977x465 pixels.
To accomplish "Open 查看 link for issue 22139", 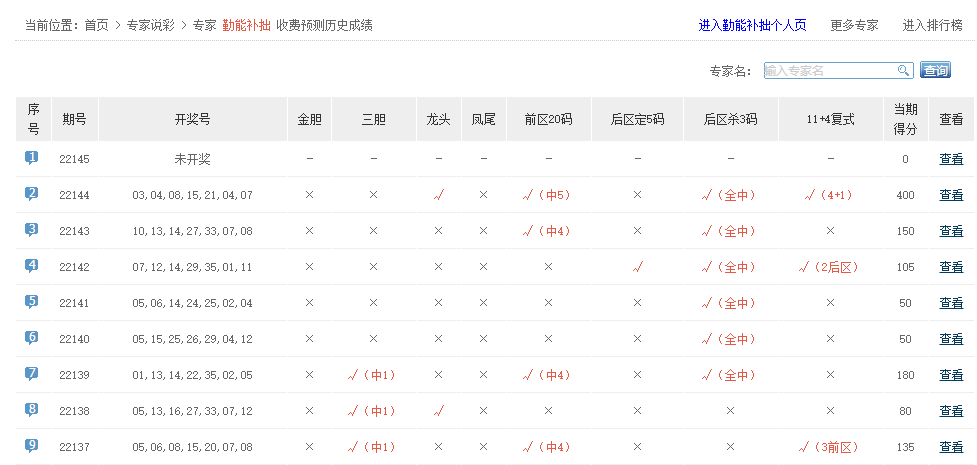I will (x=951, y=375).
